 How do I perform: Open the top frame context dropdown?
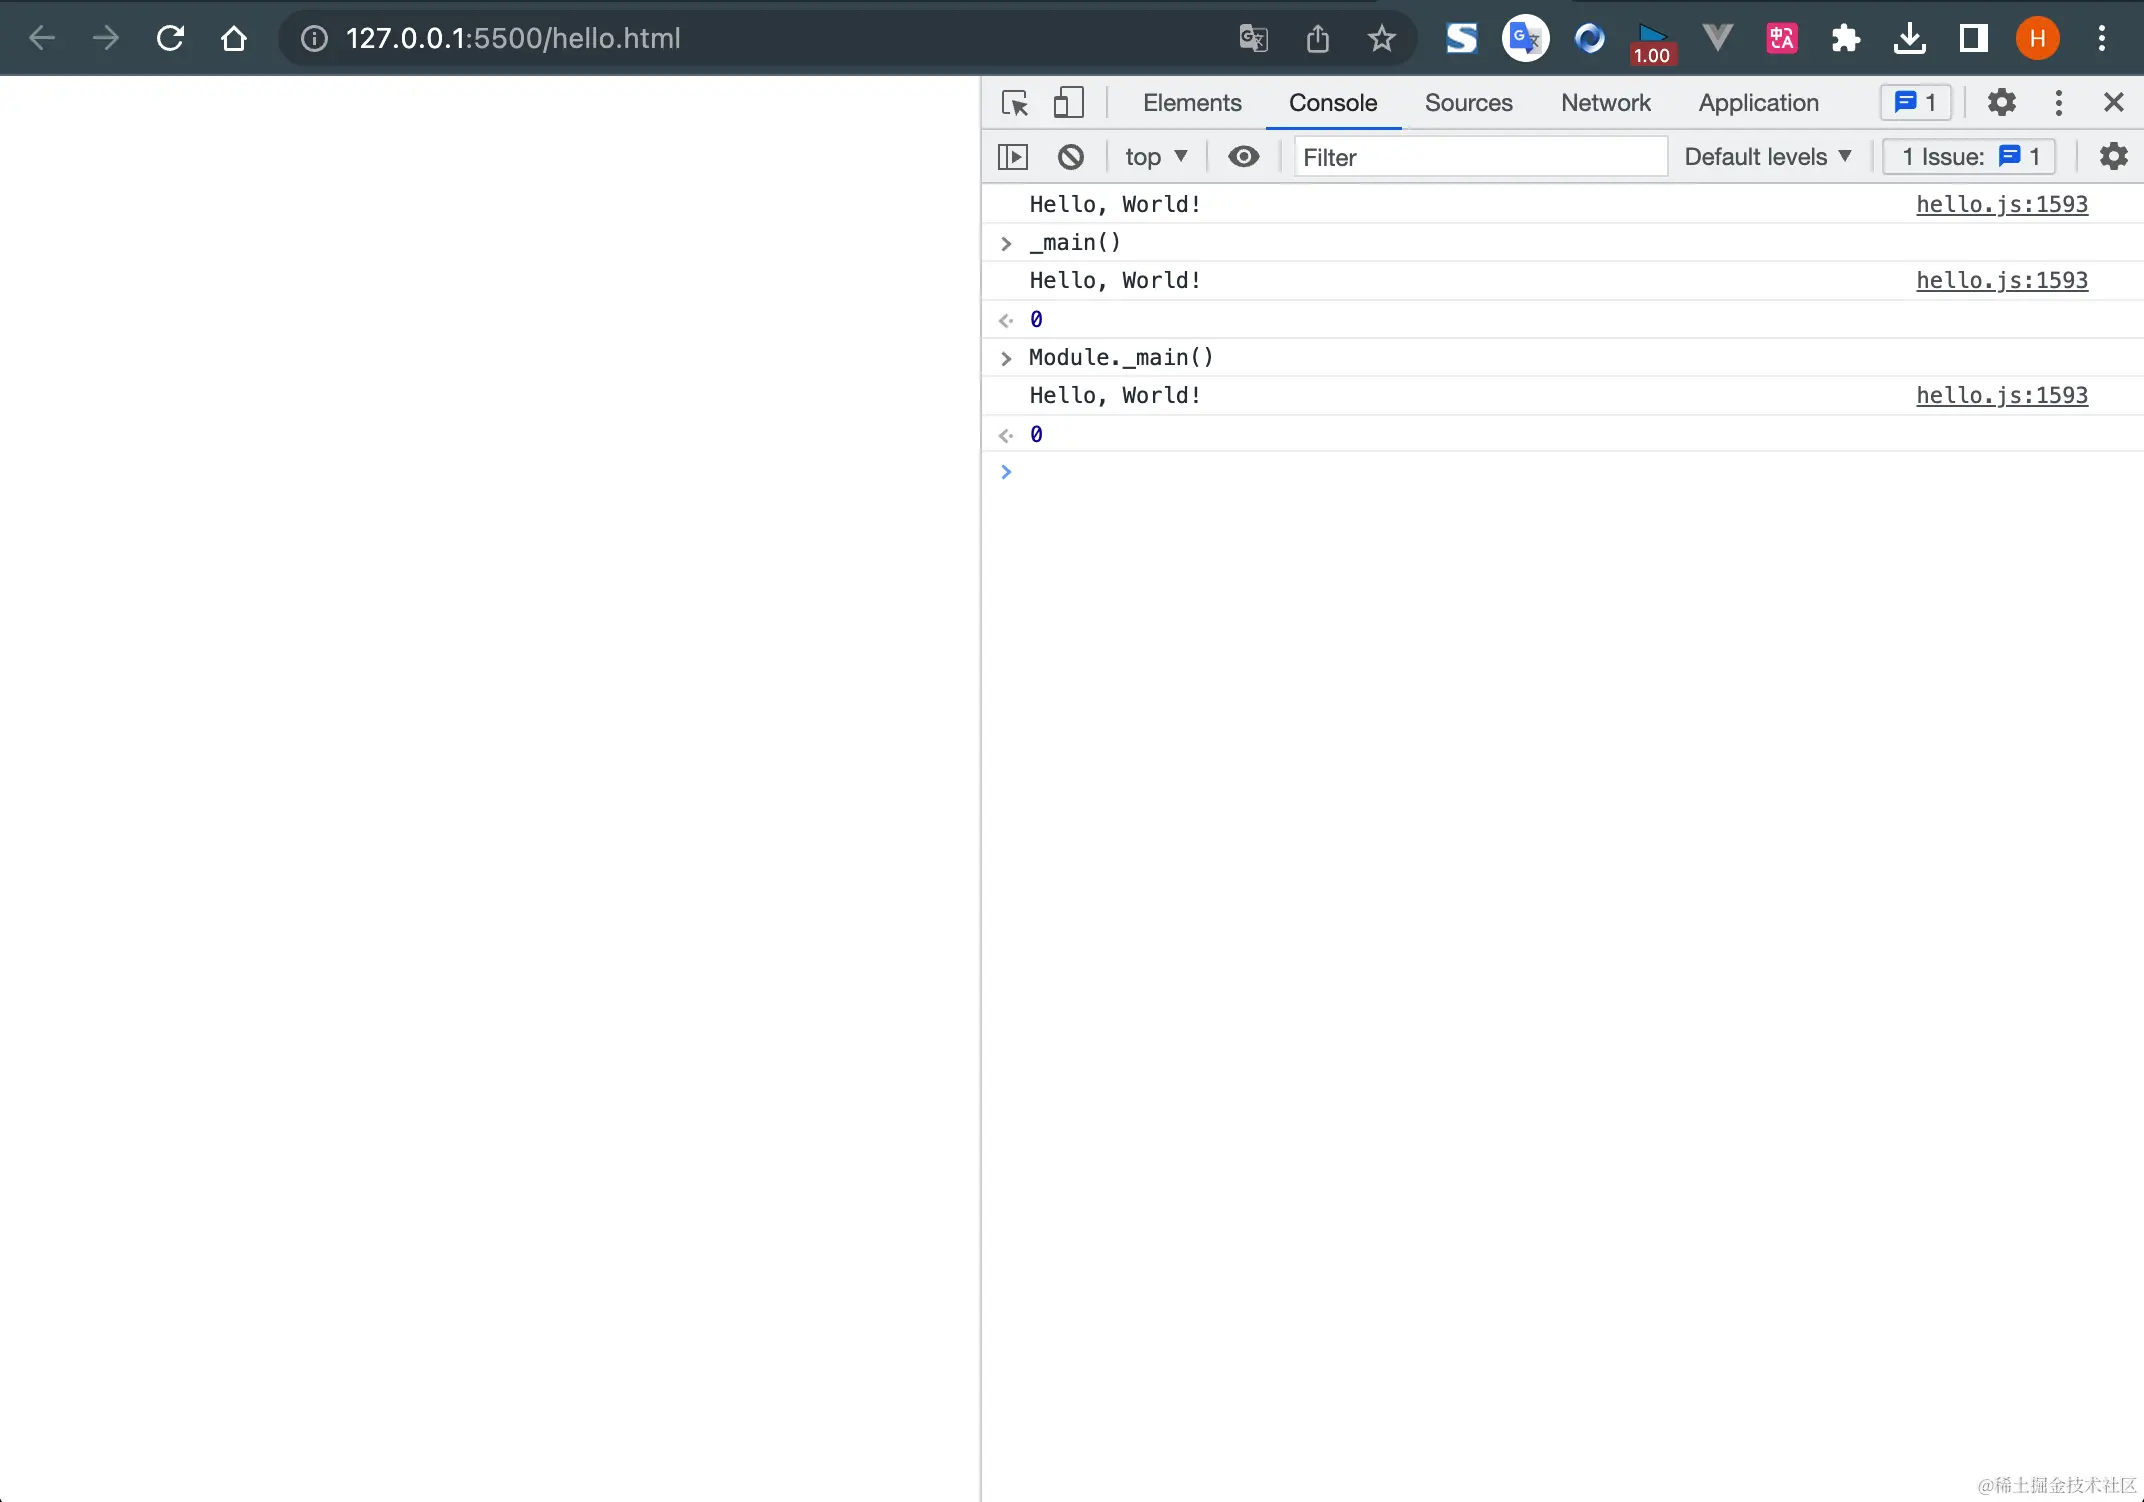(x=1156, y=157)
